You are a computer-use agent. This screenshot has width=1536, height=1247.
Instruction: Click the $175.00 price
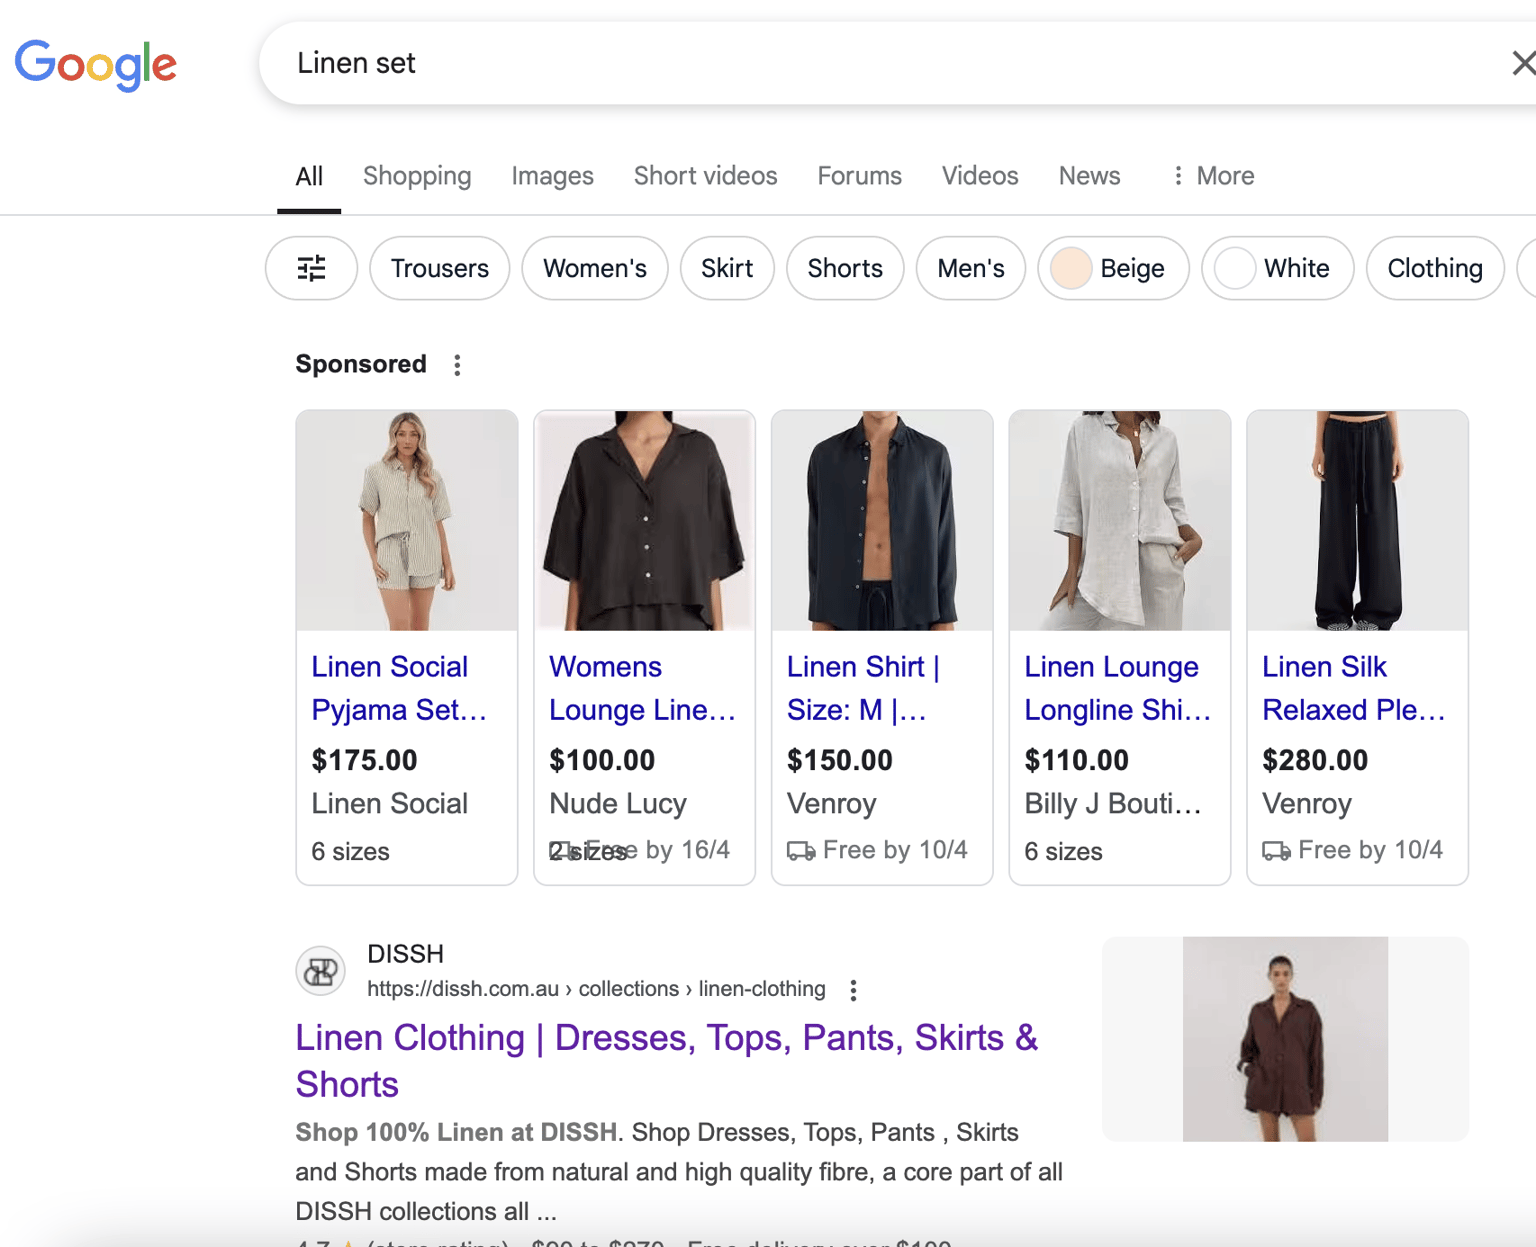tap(364, 760)
